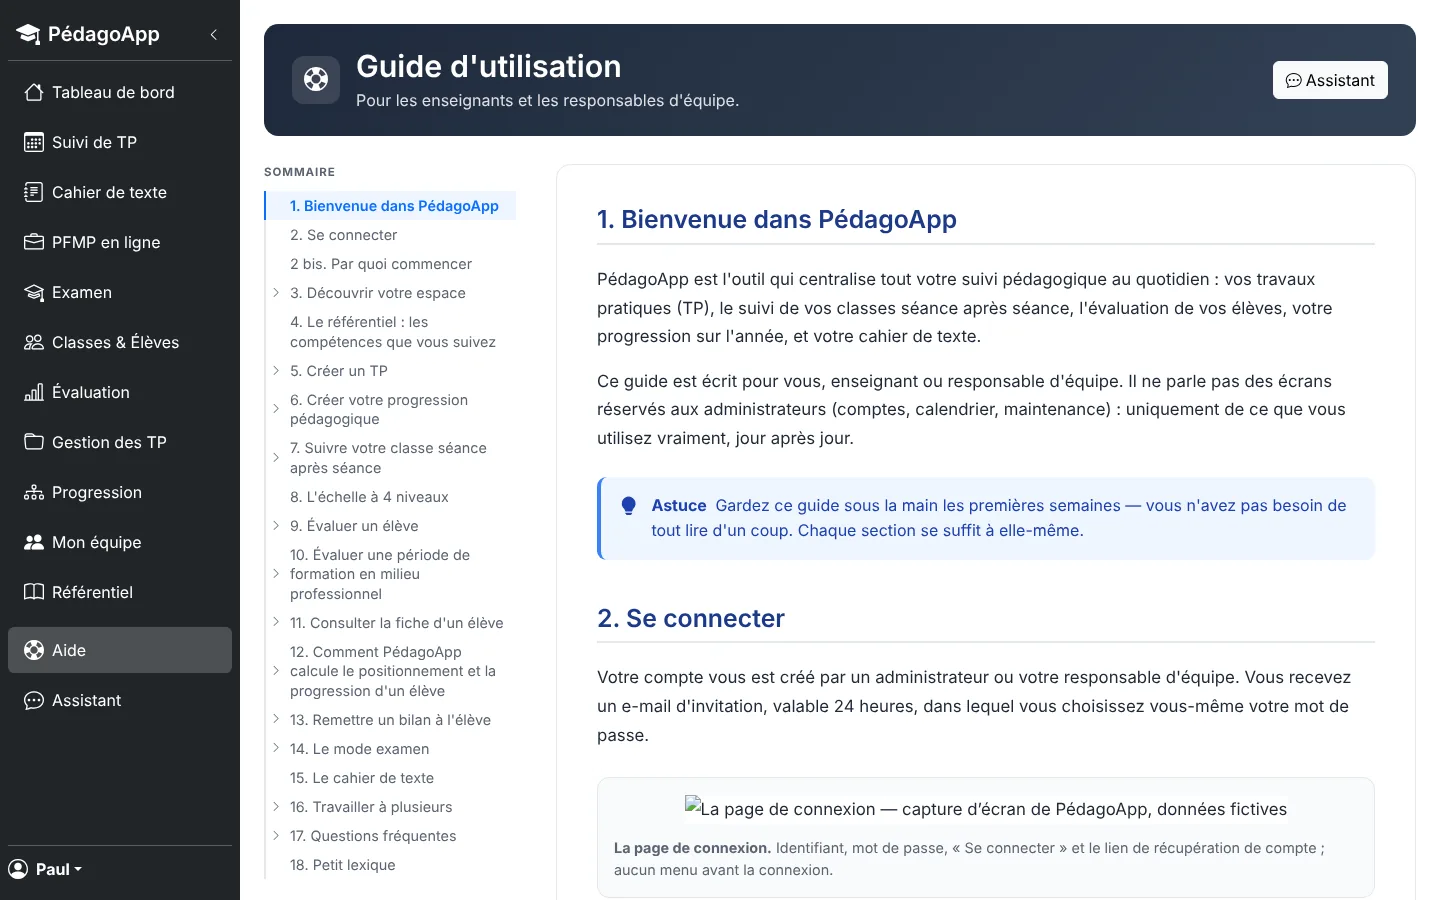Click the lifebuoy icon beside Aide

[x=34, y=650]
